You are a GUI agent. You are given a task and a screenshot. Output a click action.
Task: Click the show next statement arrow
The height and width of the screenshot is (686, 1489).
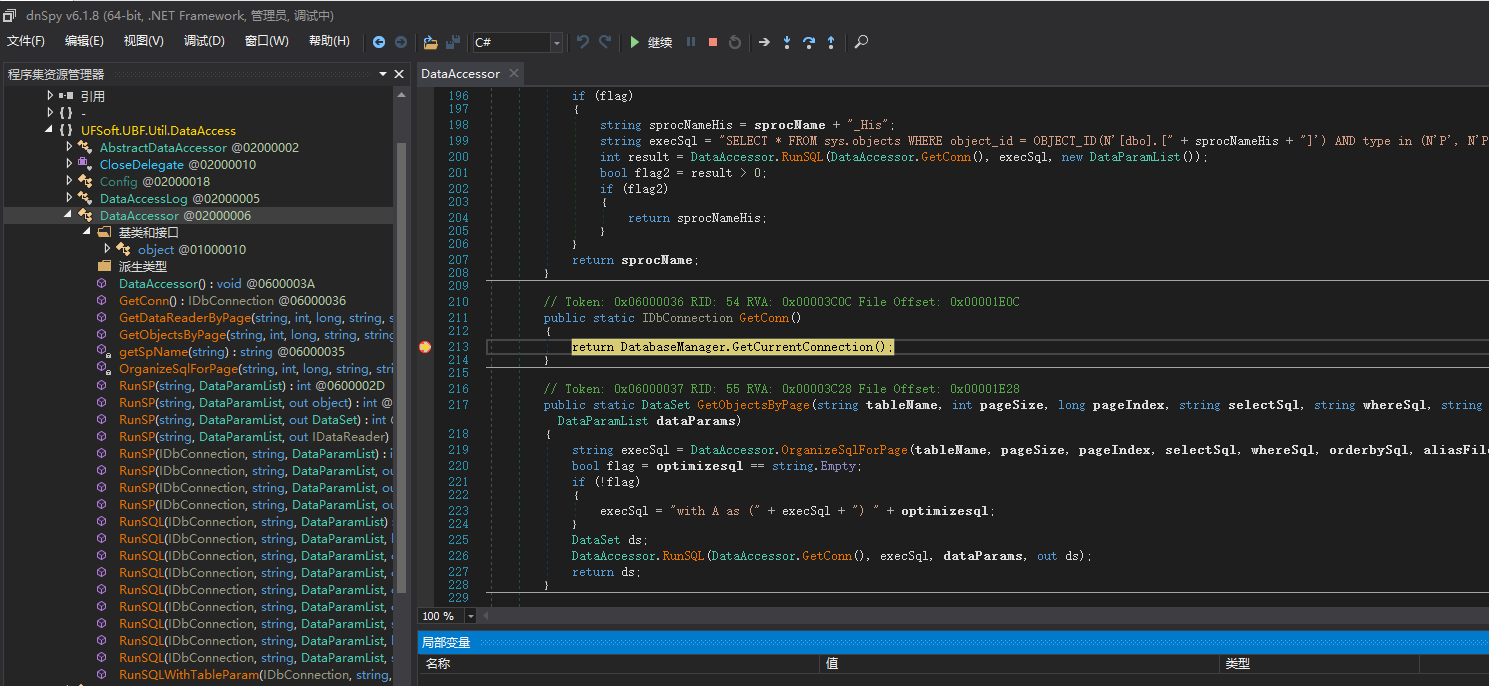click(x=764, y=42)
